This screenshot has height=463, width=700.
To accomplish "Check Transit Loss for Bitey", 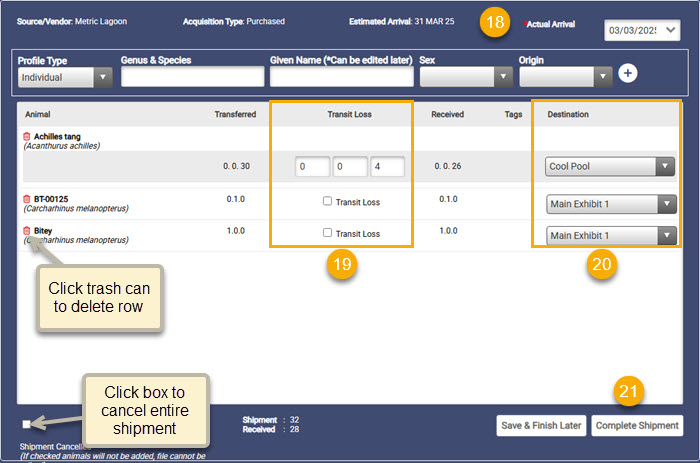I will 327,233.
